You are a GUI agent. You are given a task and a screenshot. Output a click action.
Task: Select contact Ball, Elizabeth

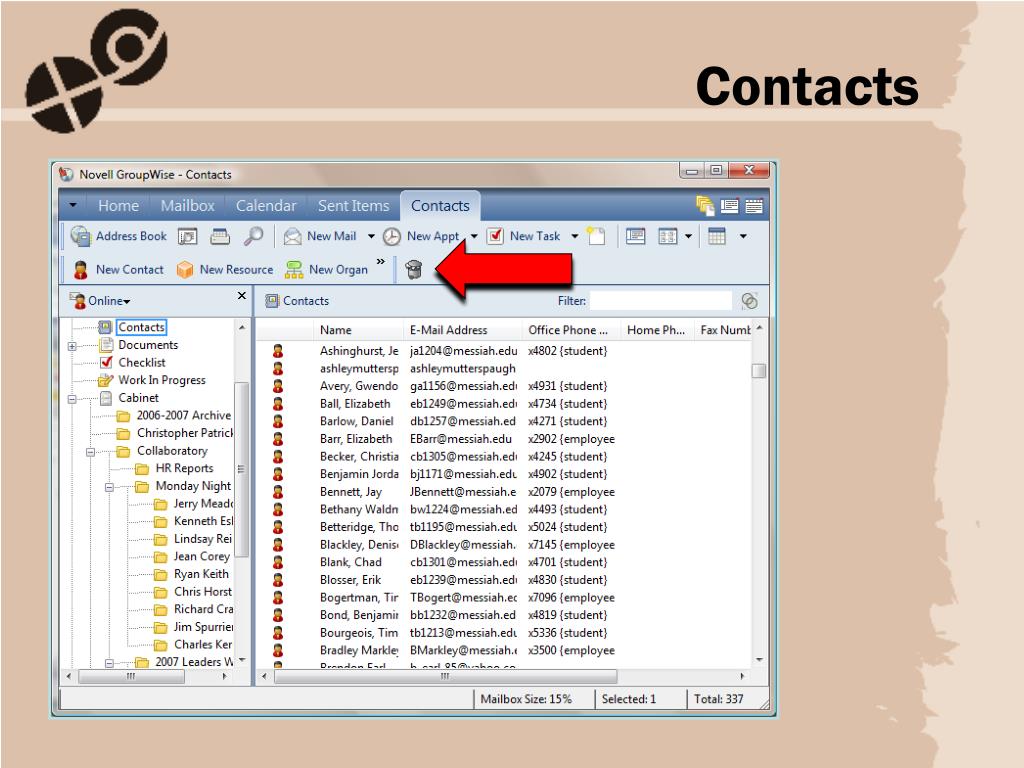(355, 404)
